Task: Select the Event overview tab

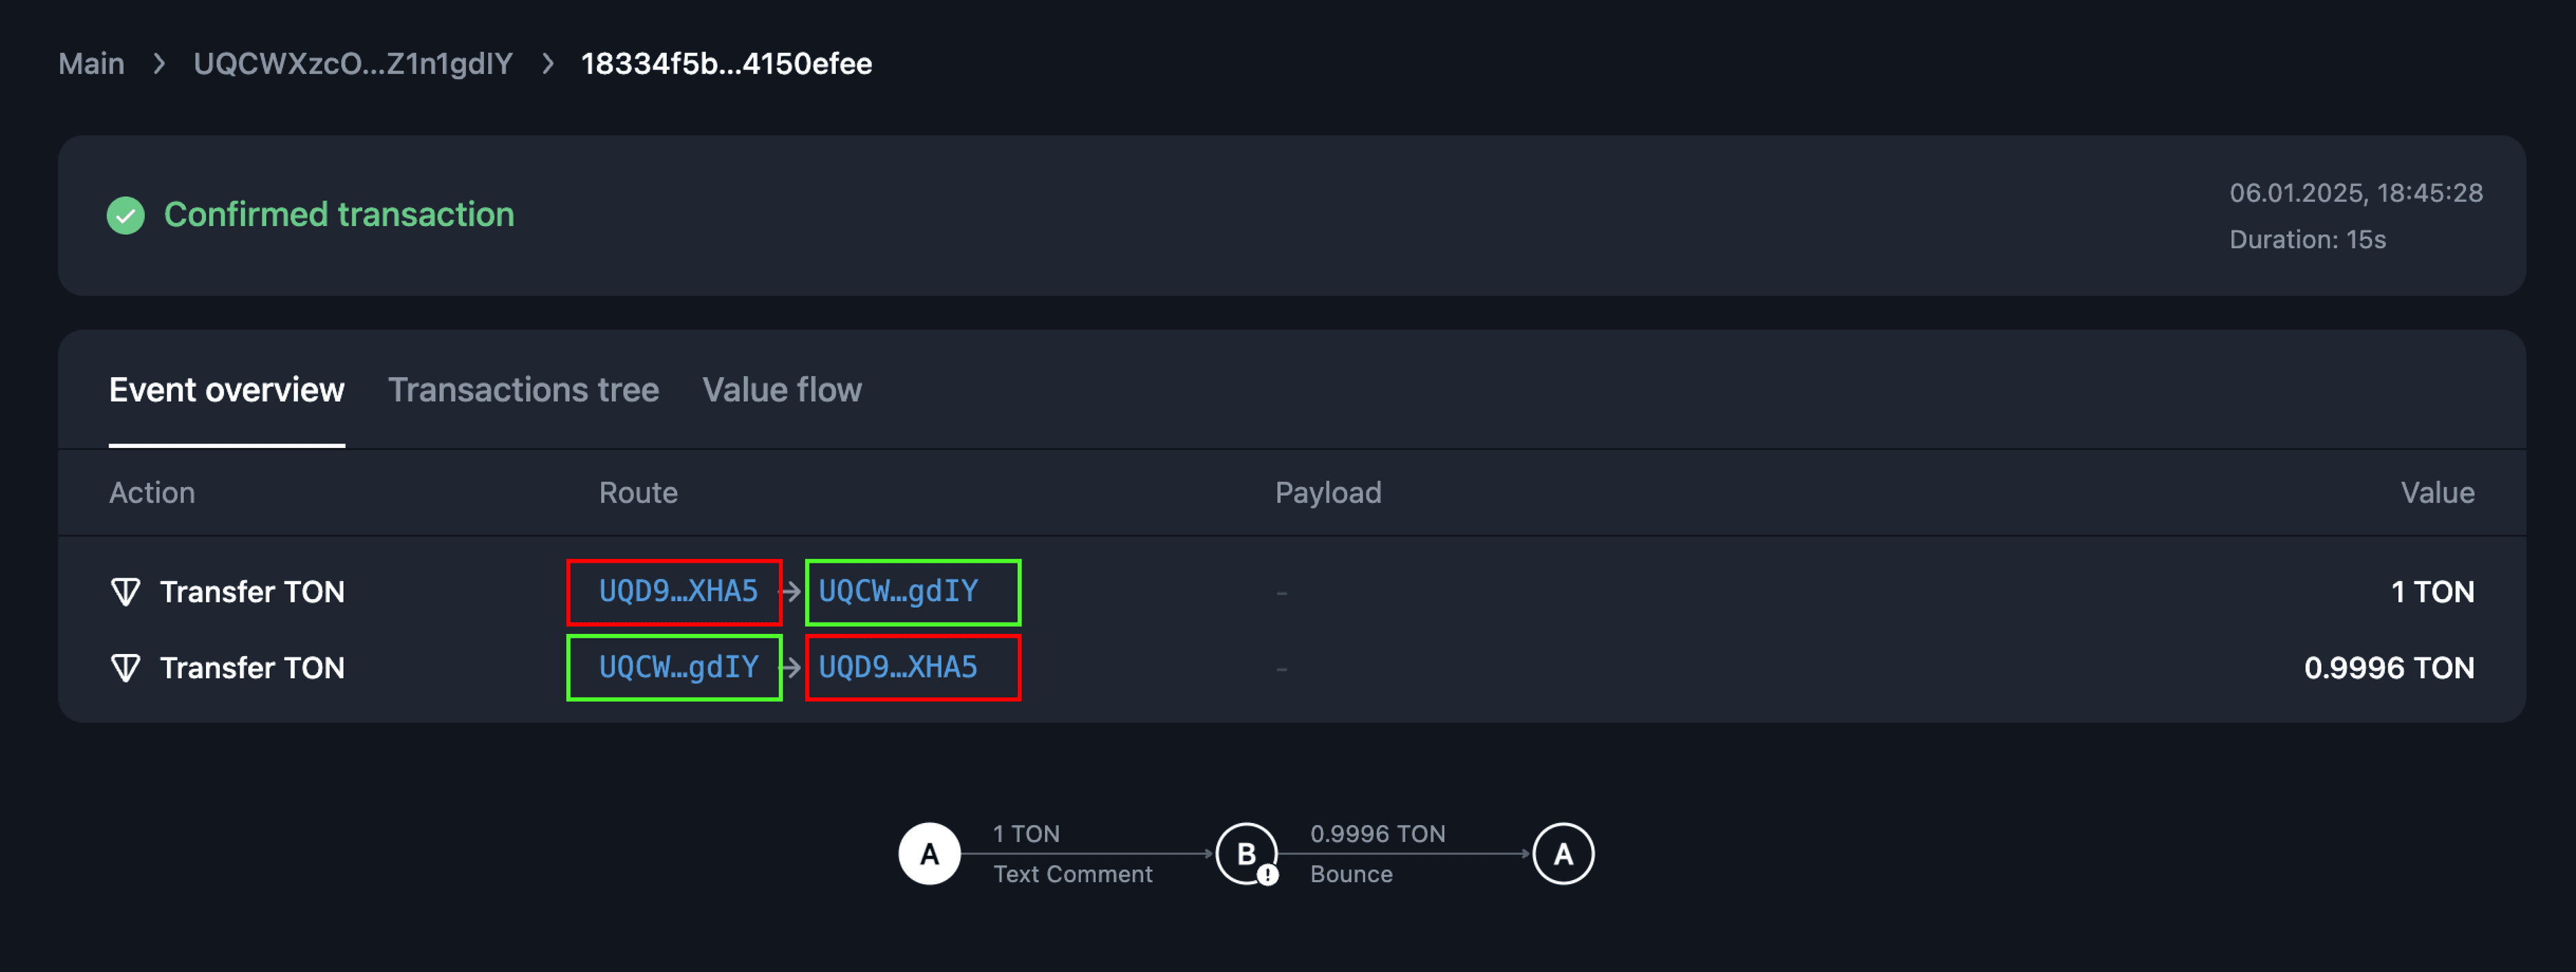Action: (226, 390)
